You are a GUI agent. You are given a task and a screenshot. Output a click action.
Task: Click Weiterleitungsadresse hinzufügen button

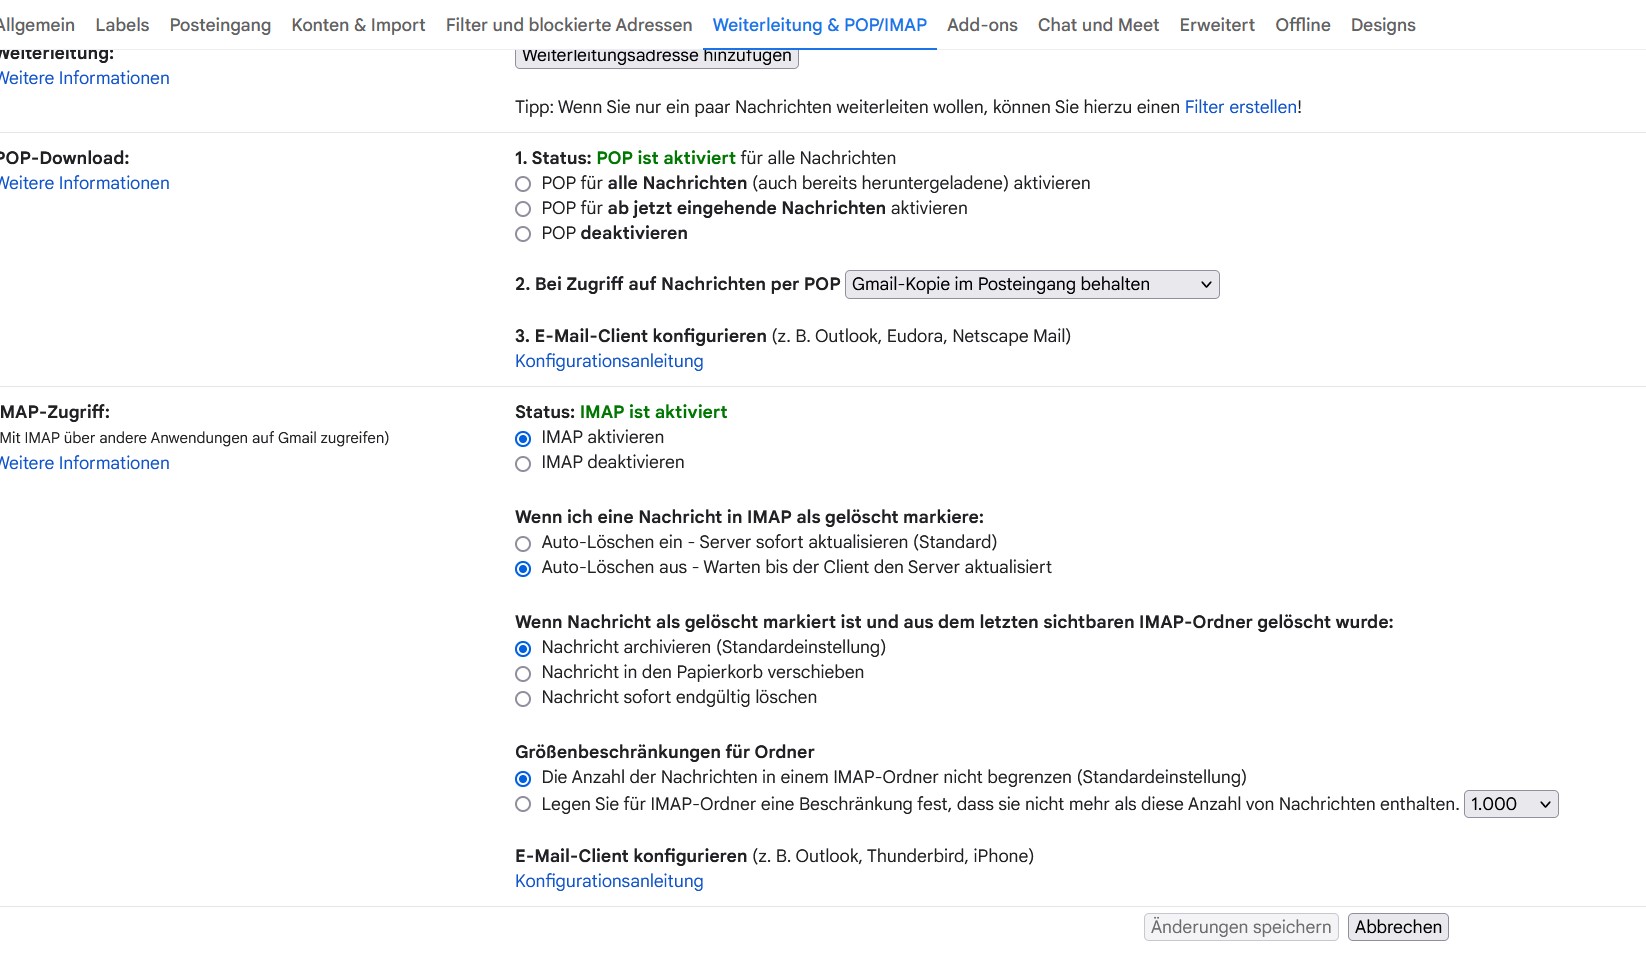point(657,58)
